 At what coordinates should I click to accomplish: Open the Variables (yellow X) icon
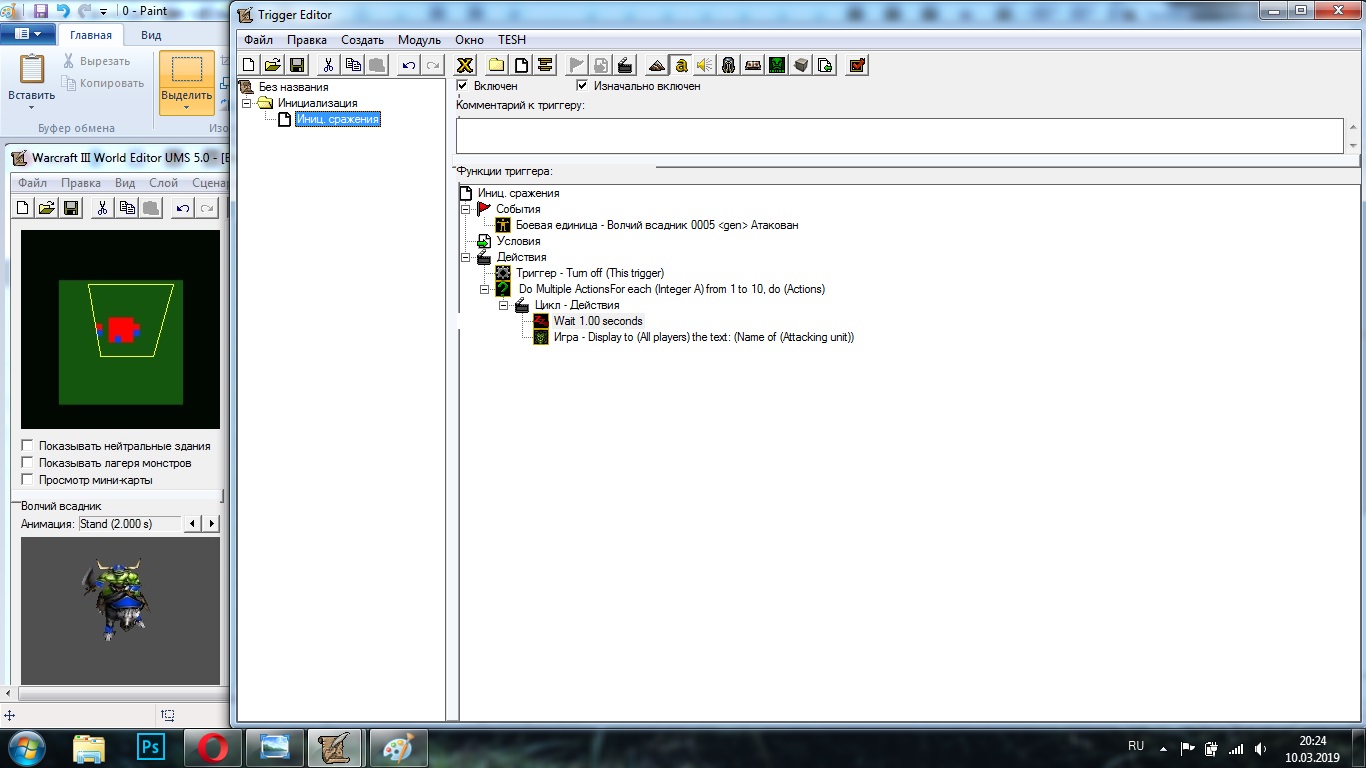coord(465,65)
